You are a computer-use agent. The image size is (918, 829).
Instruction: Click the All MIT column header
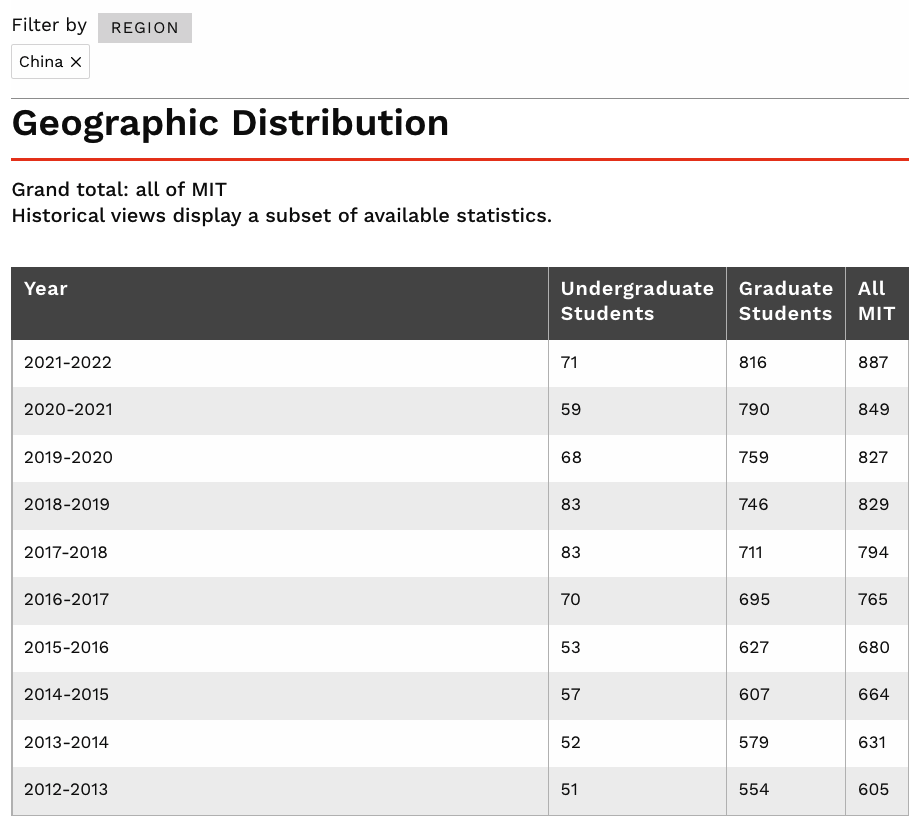pyautogui.click(x=876, y=301)
